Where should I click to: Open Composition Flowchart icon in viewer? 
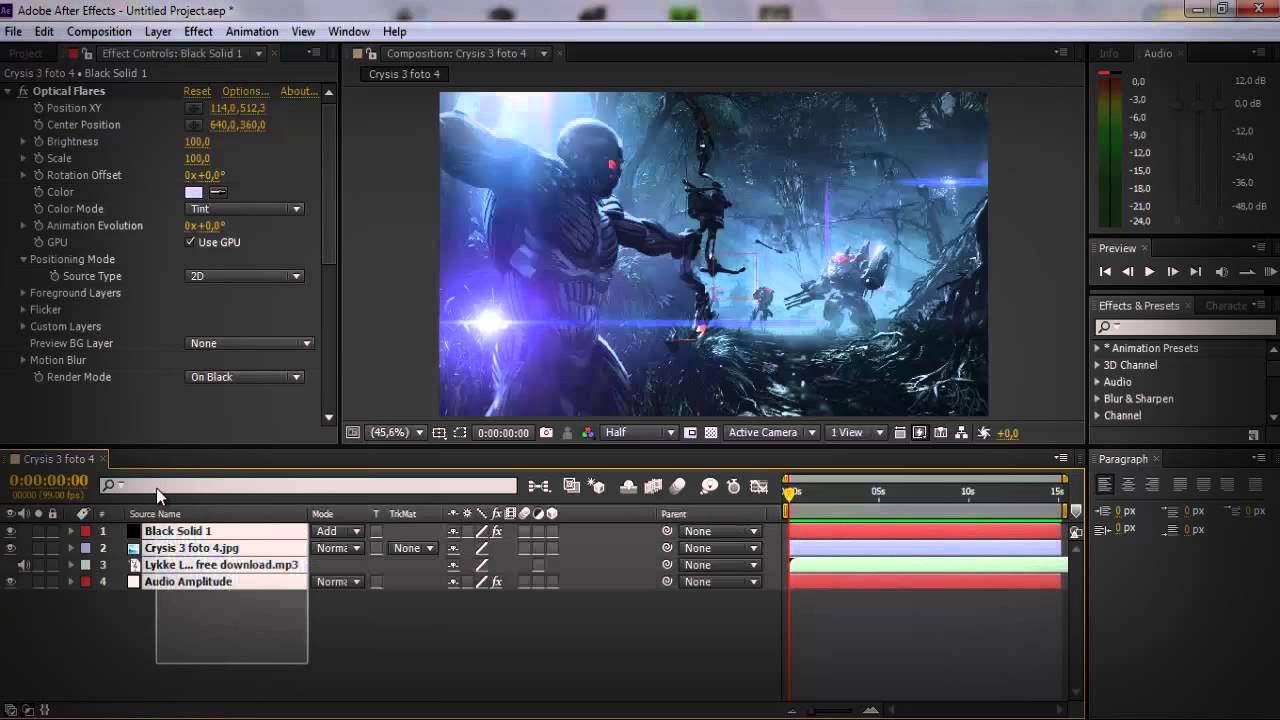click(x=961, y=433)
